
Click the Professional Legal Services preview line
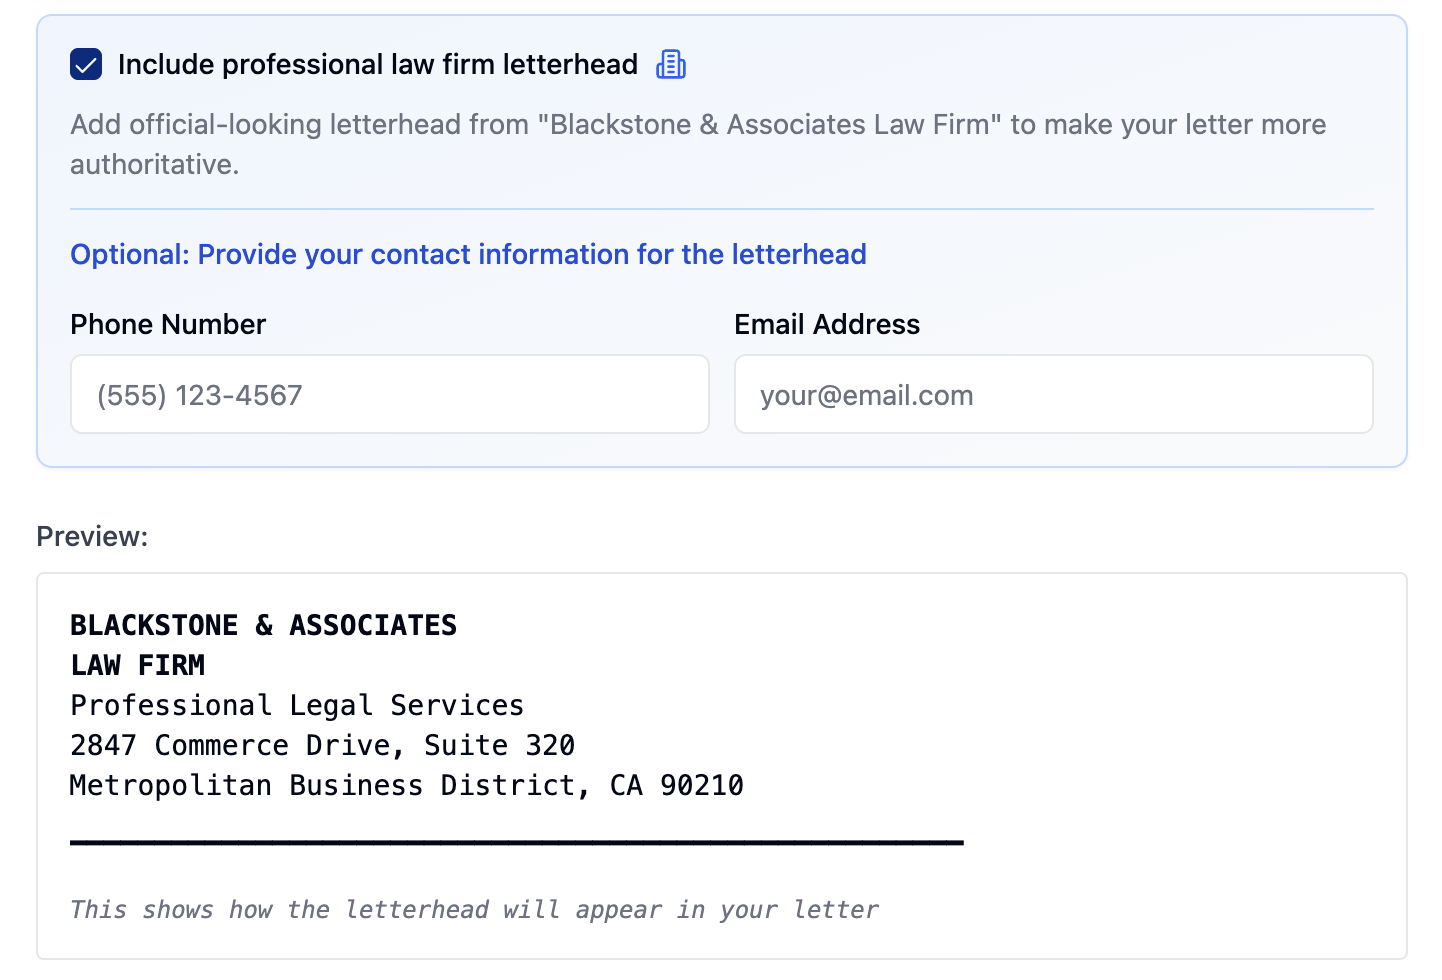pyautogui.click(x=297, y=705)
